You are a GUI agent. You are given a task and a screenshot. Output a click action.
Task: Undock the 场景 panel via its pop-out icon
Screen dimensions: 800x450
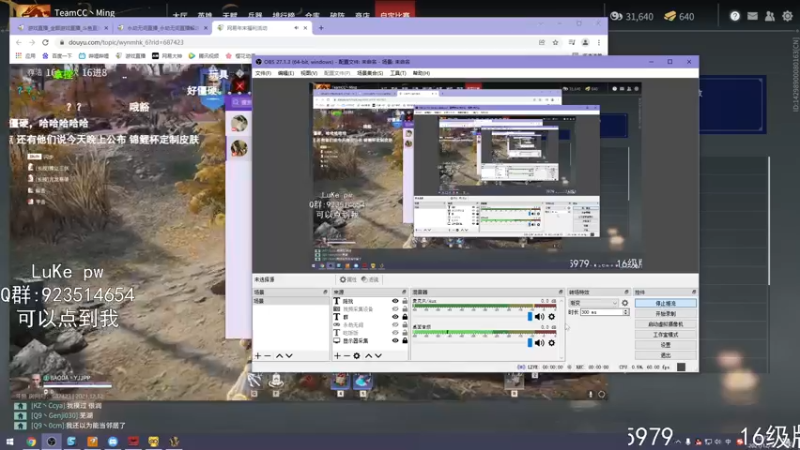325,292
